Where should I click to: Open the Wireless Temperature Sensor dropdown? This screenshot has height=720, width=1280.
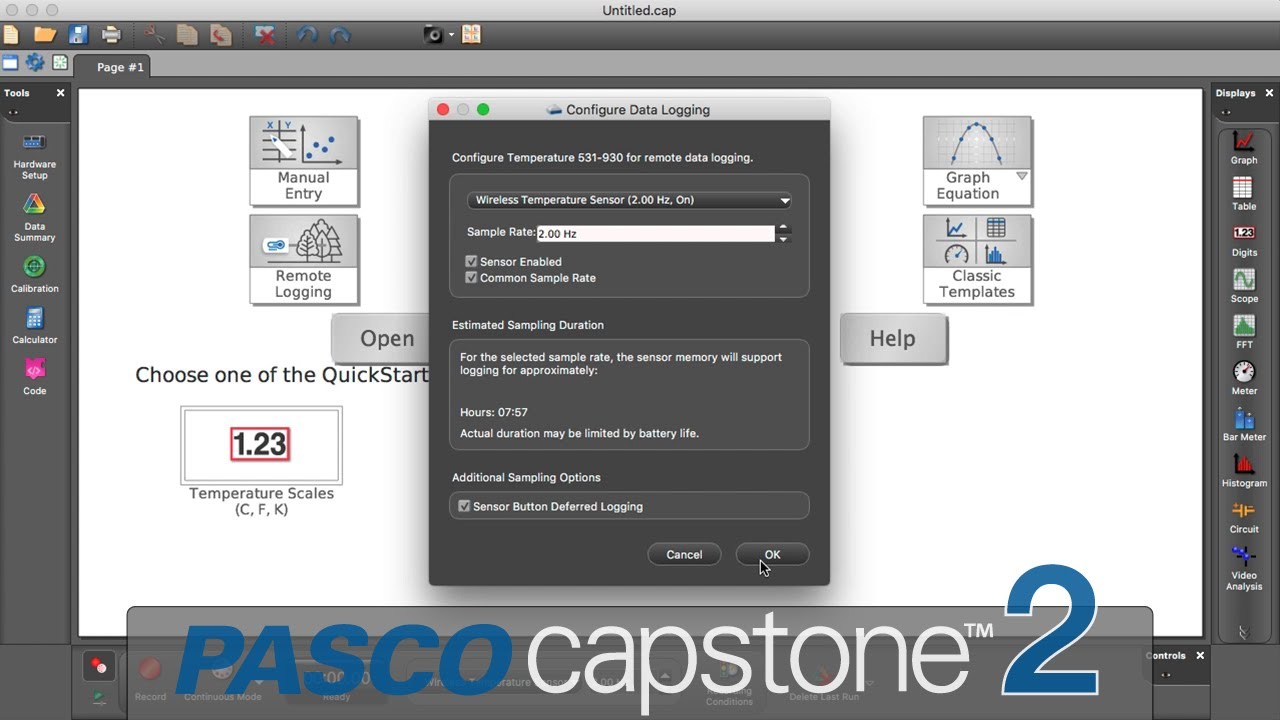pyautogui.click(x=629, y=200)
